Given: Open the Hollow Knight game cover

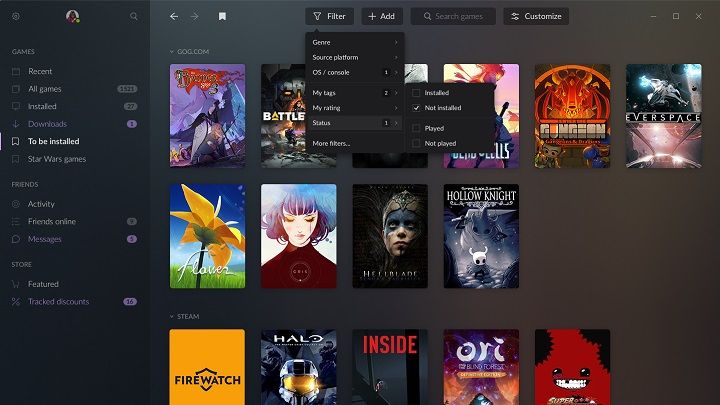Looking at the screenshot, I should (x=481, y=236).
